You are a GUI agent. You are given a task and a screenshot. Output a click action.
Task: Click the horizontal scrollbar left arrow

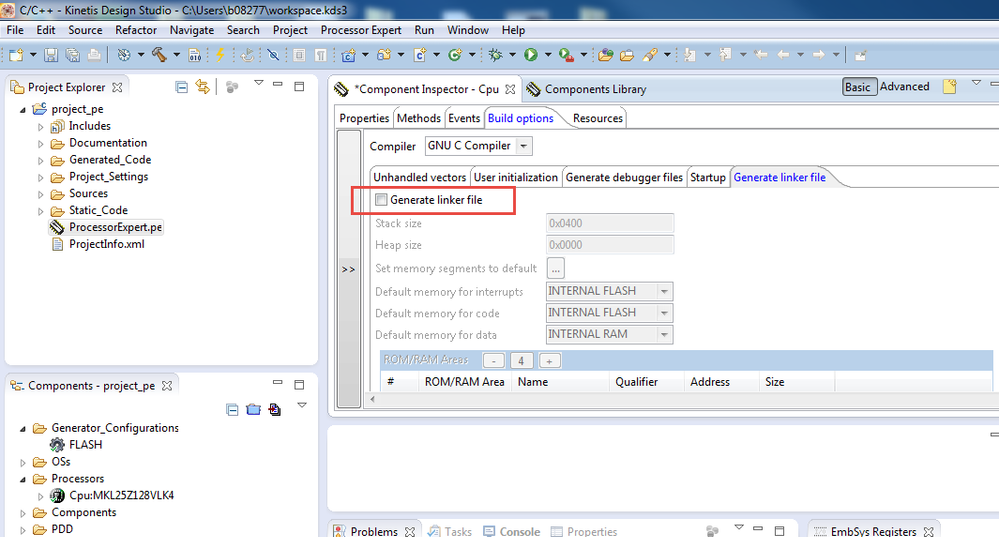coord(373,399)
